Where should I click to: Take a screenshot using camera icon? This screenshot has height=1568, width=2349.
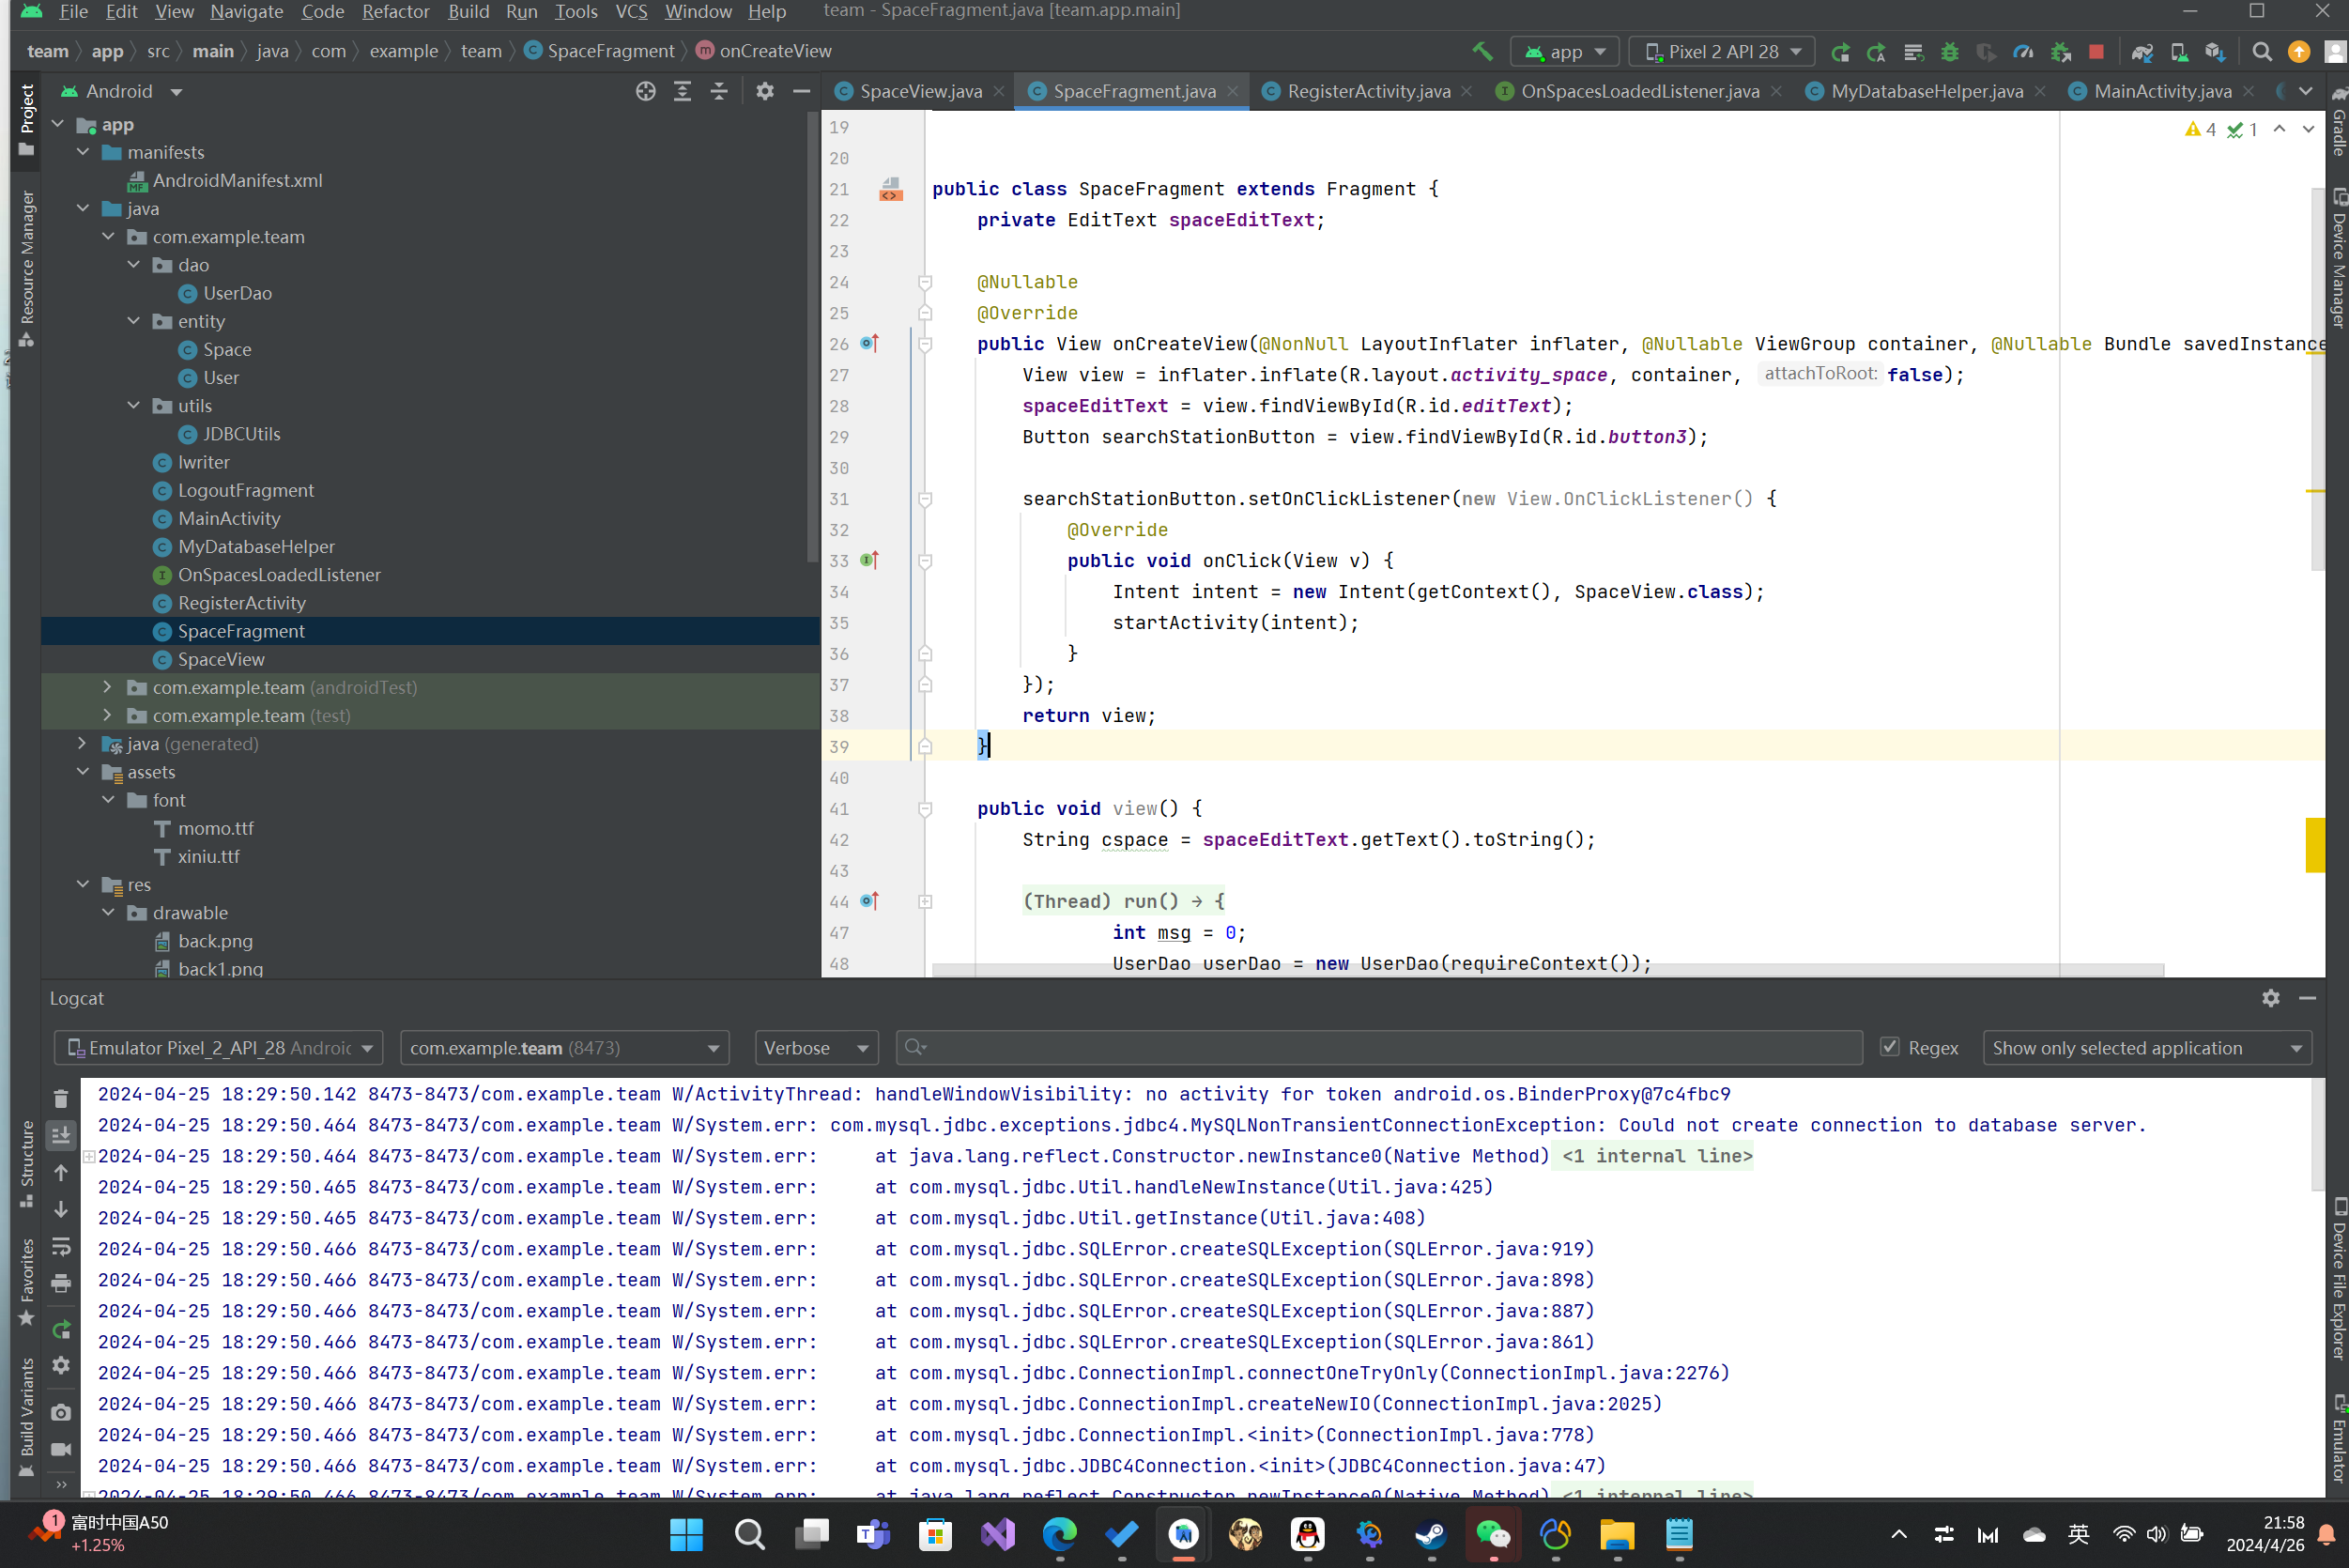[61, 1412]
